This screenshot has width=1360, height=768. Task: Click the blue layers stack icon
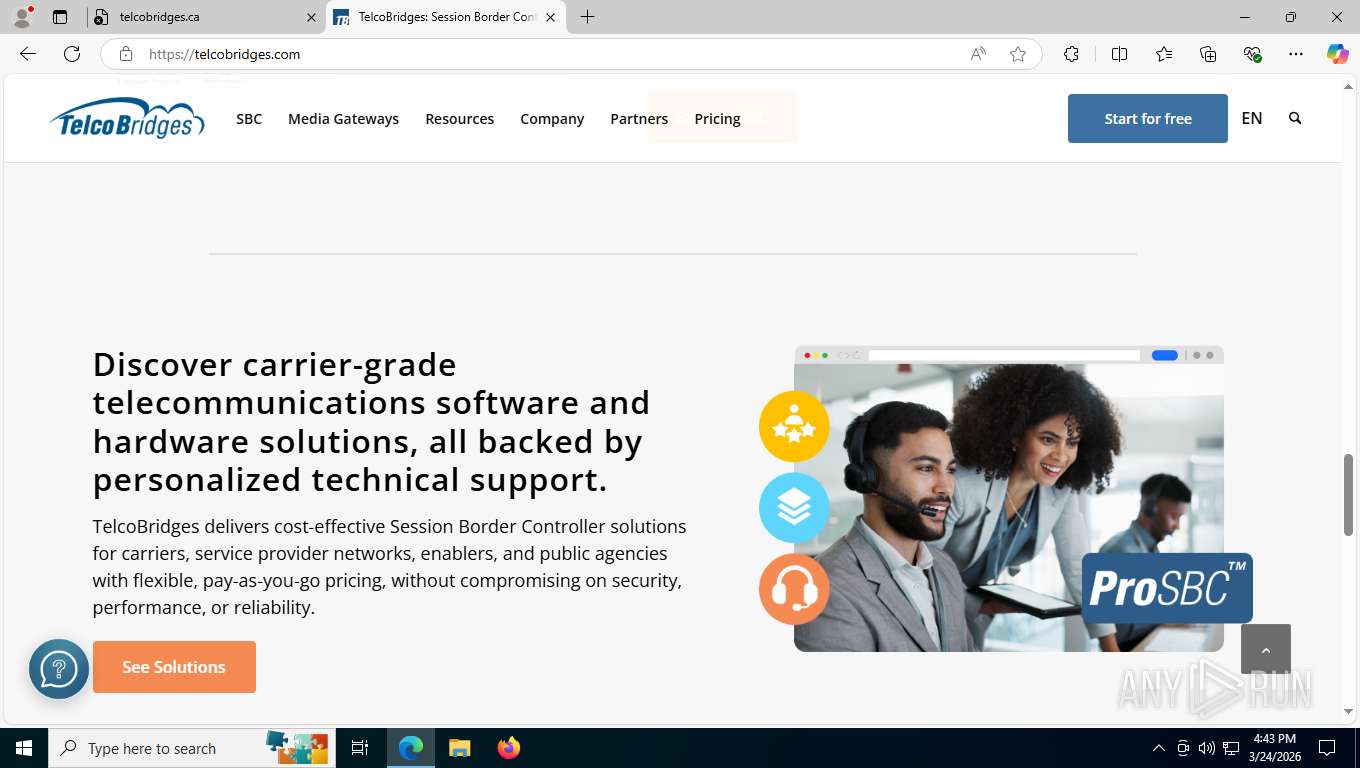pos(794,508)
